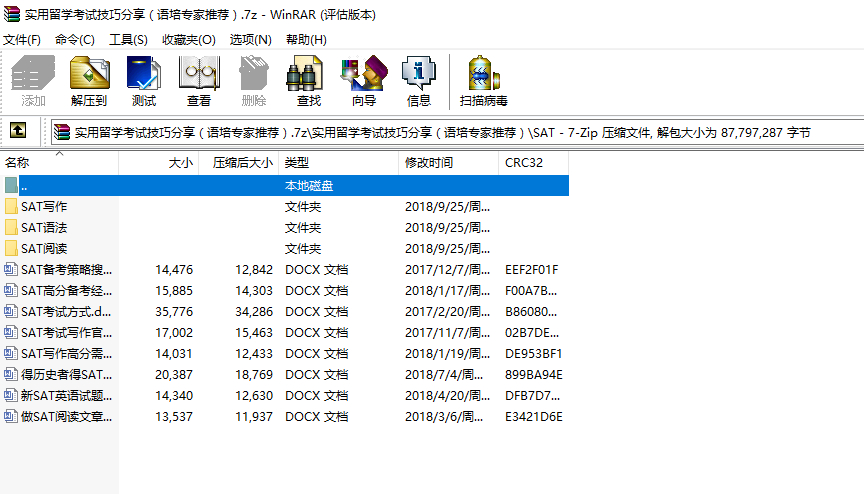Click modified date 2017/2/20/周...
864x494 pixels.
447,311
